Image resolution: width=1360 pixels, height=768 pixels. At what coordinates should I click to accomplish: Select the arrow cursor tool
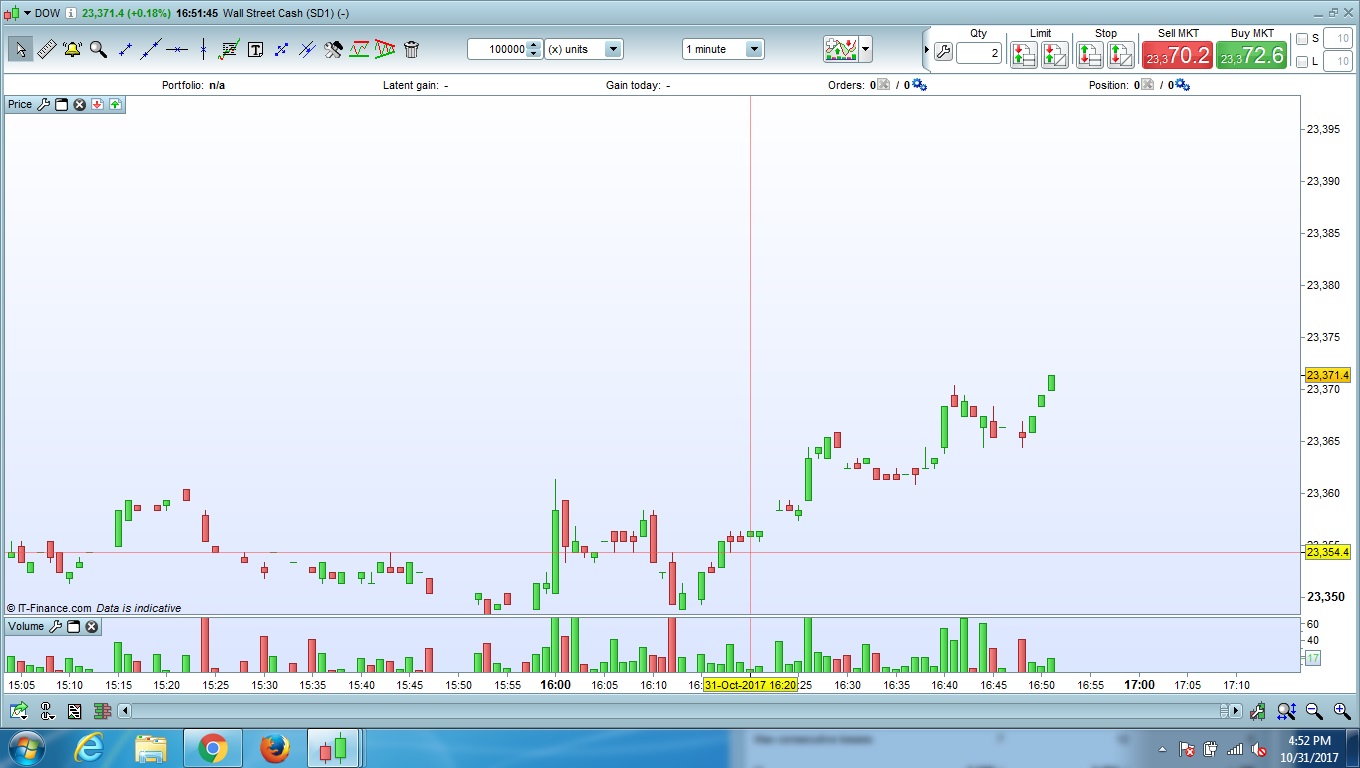click(x=20, y=49)
